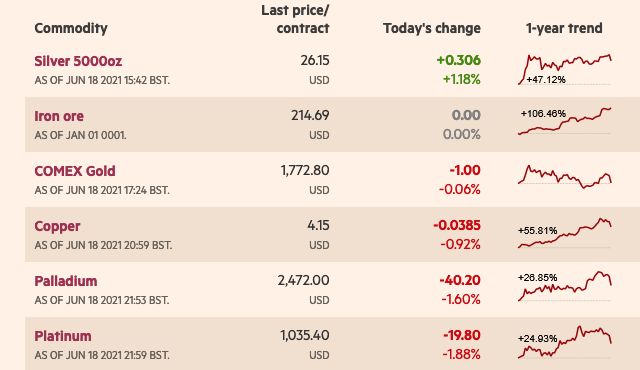The width and height of the screenshot is (640, 370).
Task: Open the Silver 5000oz commodity link
Action: 78,61
